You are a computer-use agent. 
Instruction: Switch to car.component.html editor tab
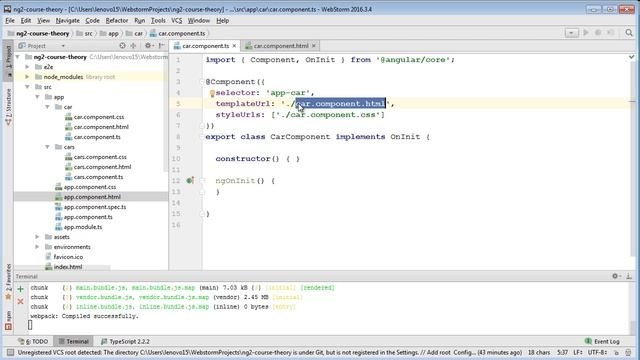(280, 46)
